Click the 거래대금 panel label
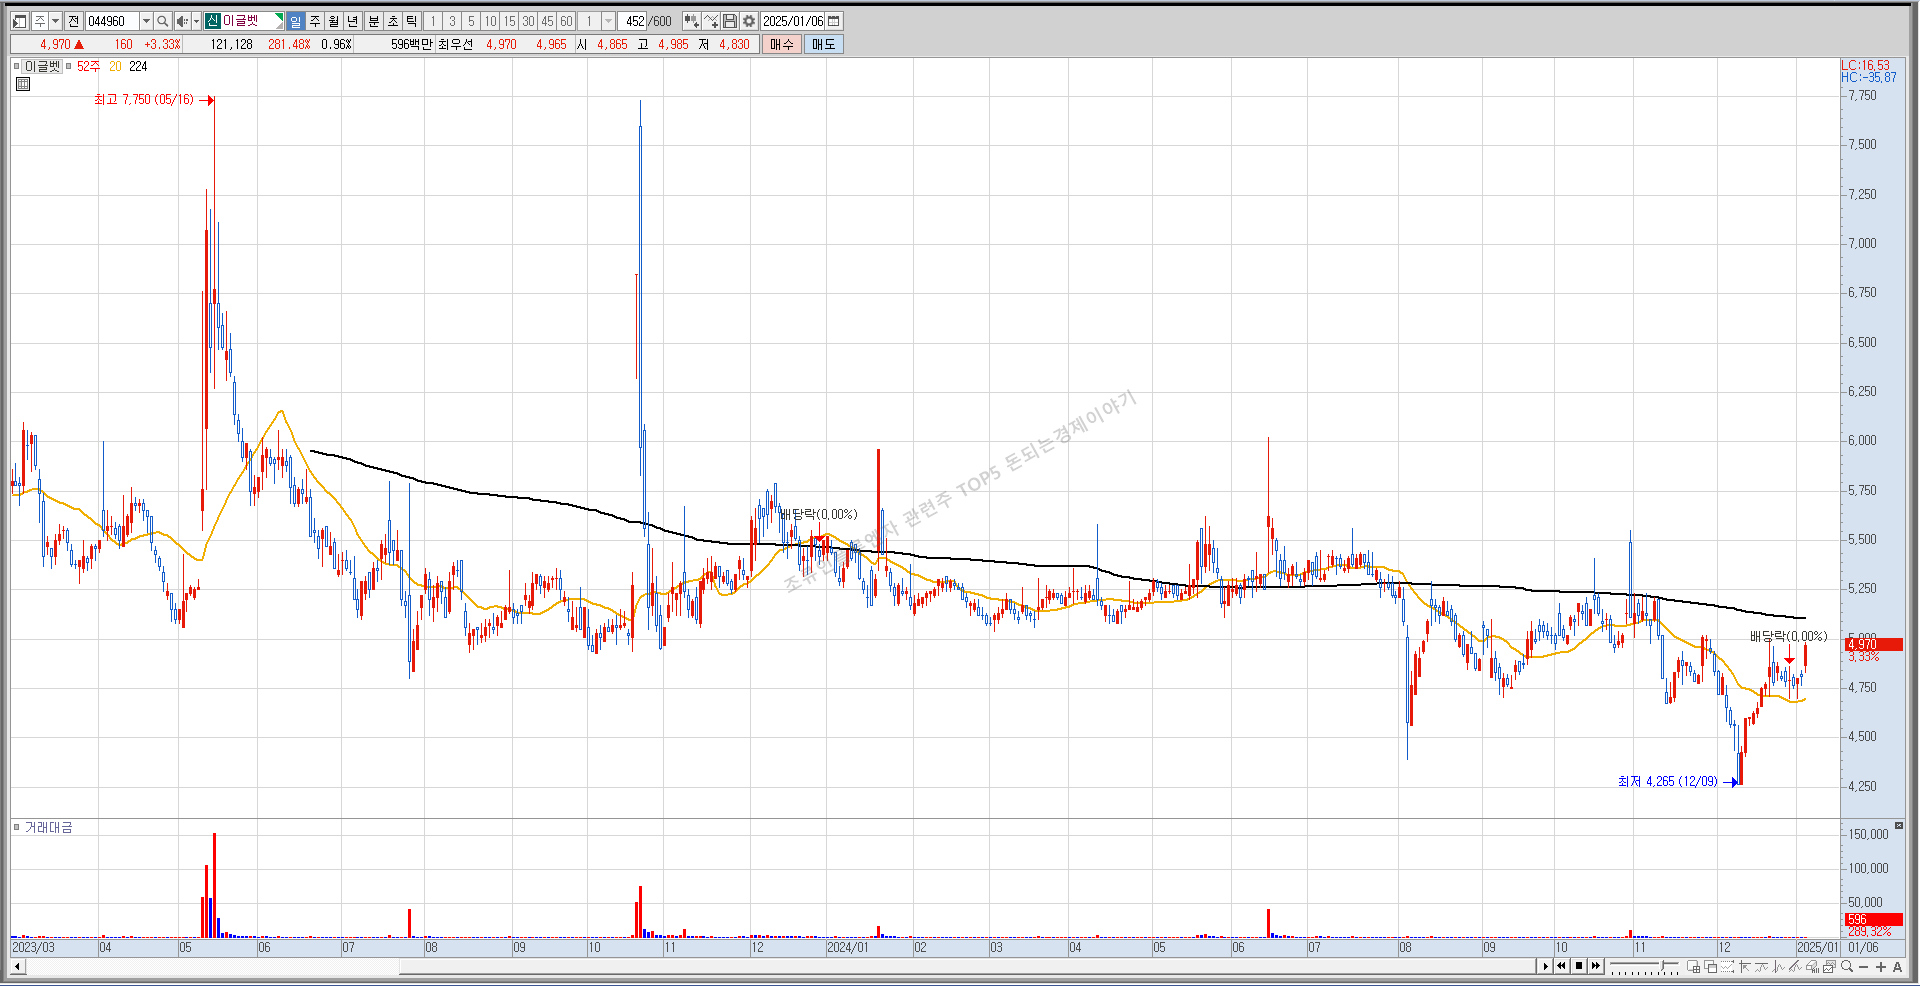Screen dimensions: 1920x986 [x=48, y=827]
